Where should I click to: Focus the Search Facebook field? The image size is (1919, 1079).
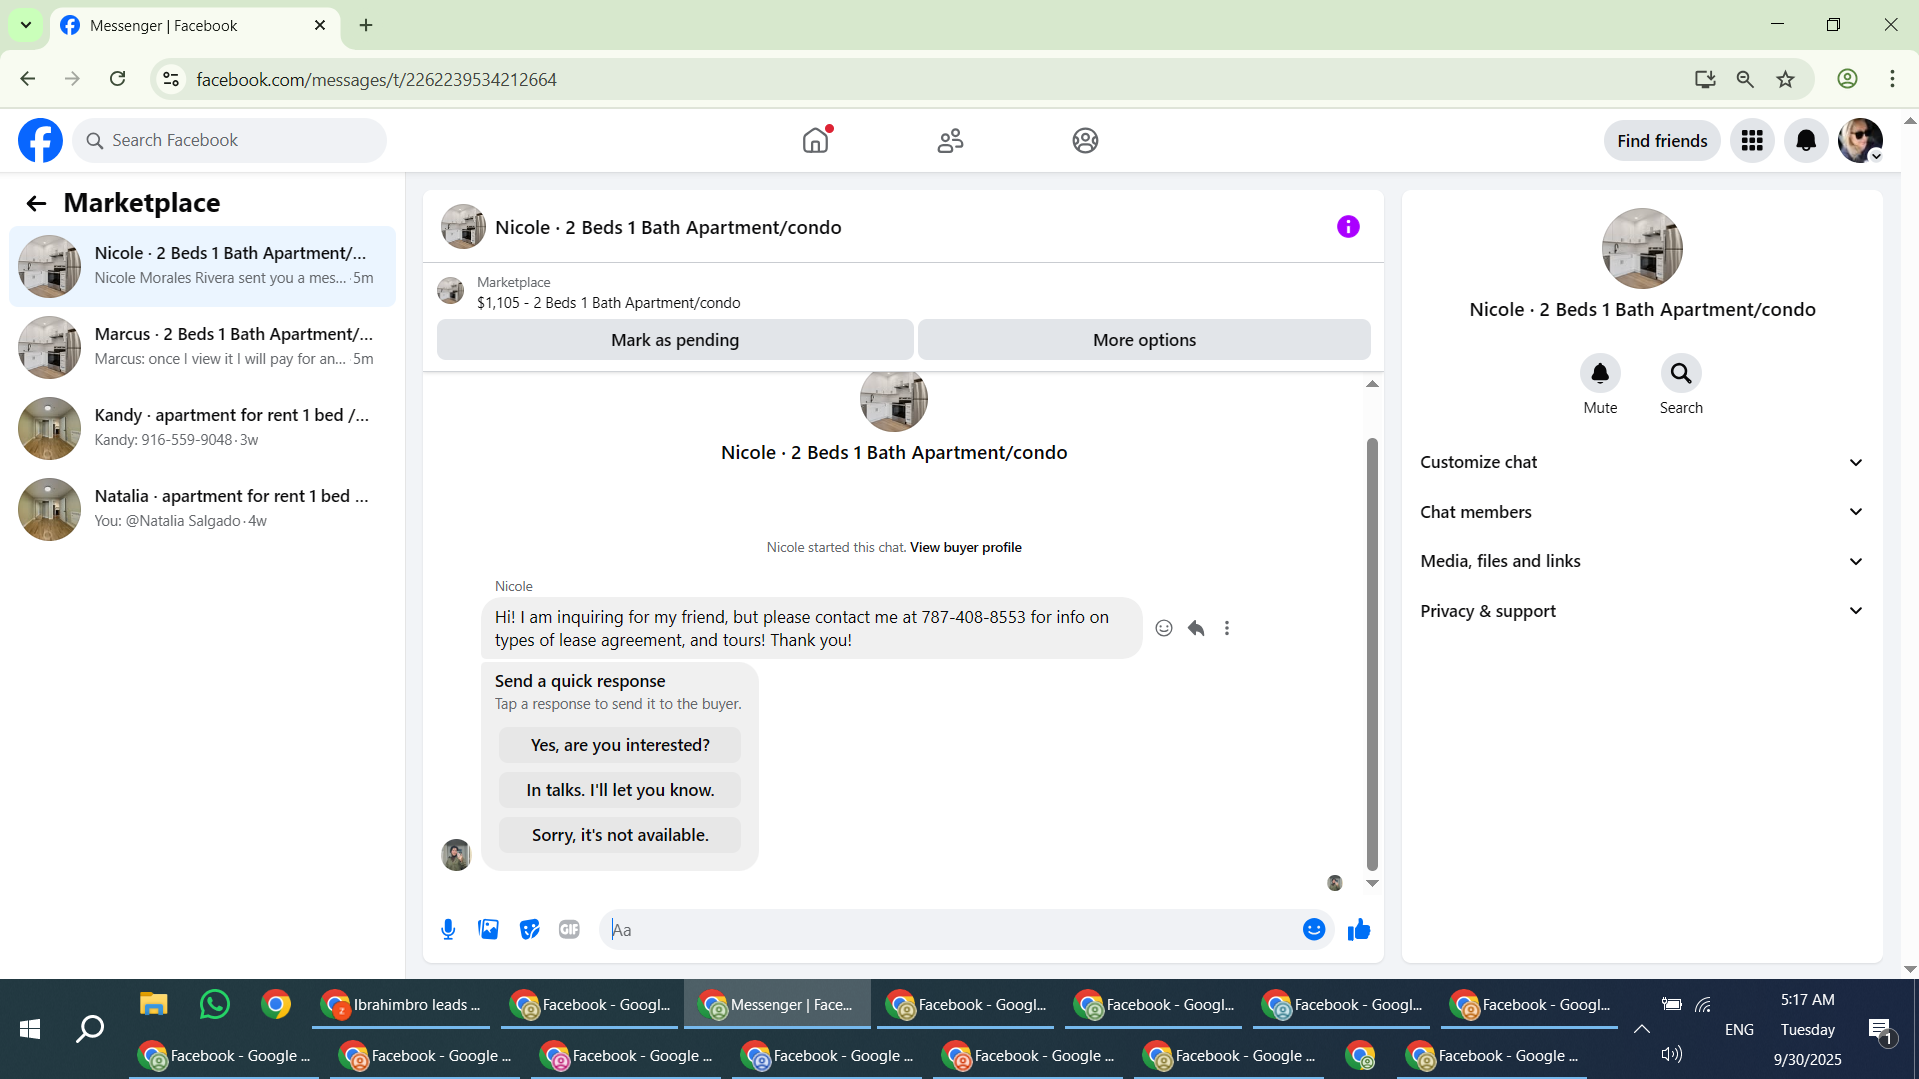(x=229, y=141)
